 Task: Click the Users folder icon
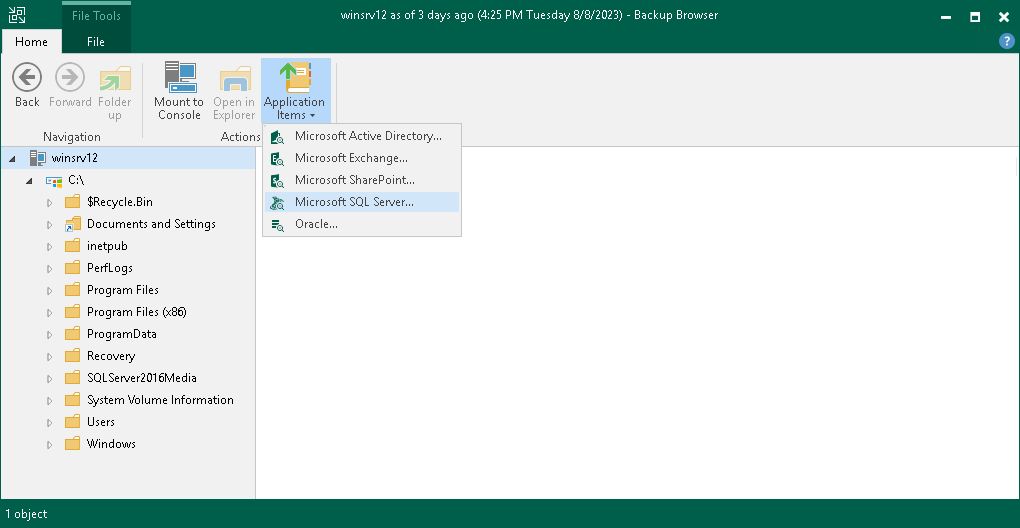click(73, 422)
